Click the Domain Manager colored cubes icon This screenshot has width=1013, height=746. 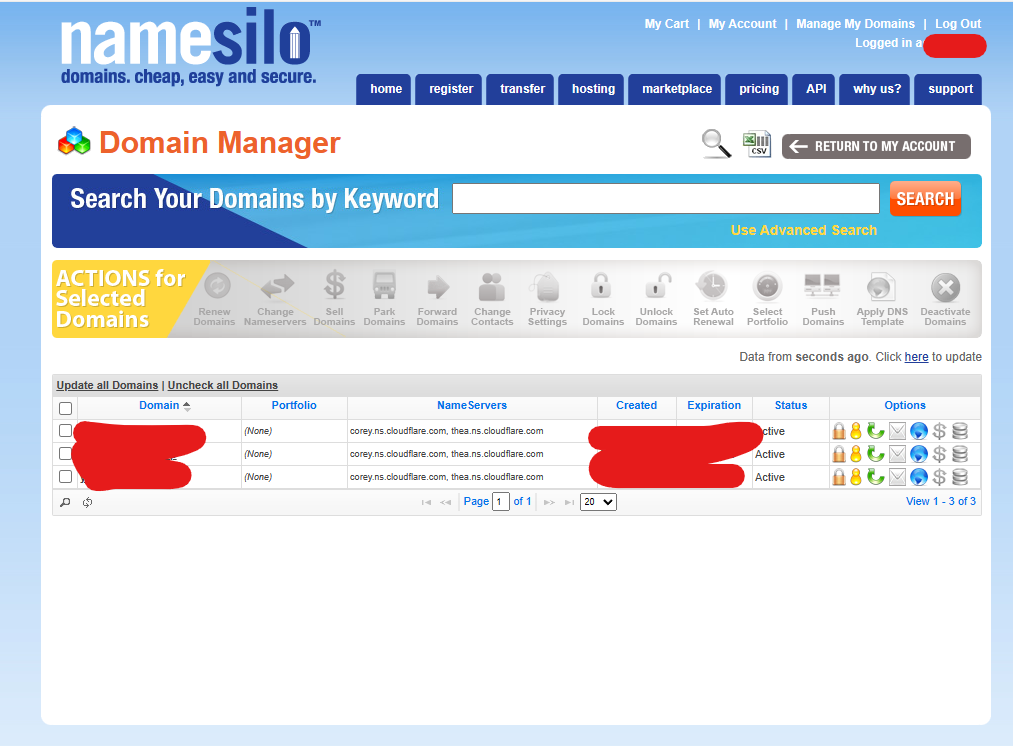(x=74, y=141)
